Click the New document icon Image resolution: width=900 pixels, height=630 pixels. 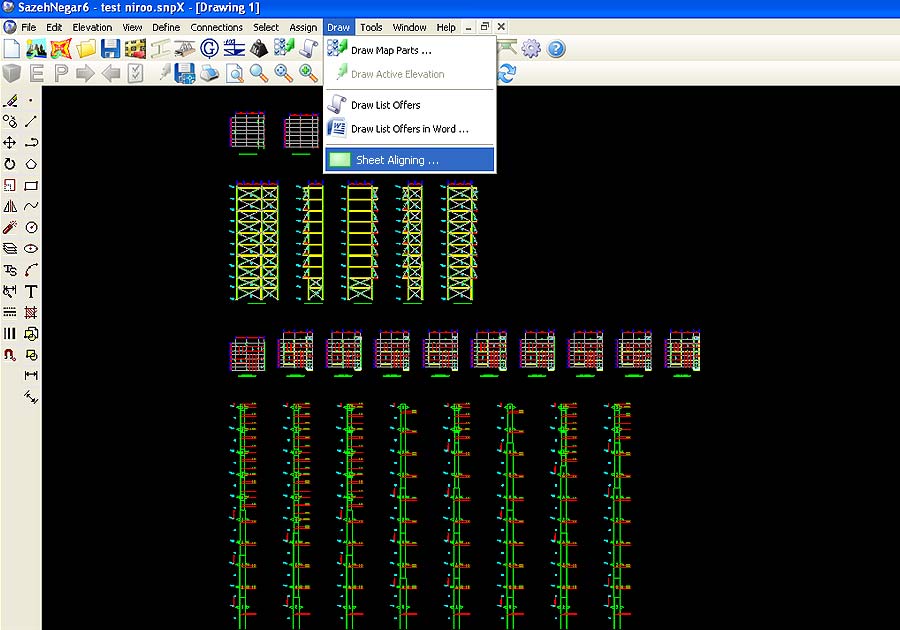(11, 49)
